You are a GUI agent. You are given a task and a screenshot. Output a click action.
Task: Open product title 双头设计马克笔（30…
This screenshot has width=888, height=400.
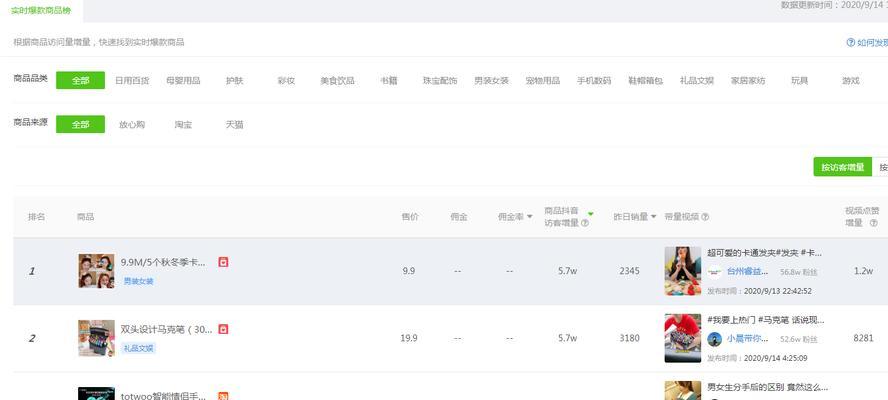(x=166, y=329)
